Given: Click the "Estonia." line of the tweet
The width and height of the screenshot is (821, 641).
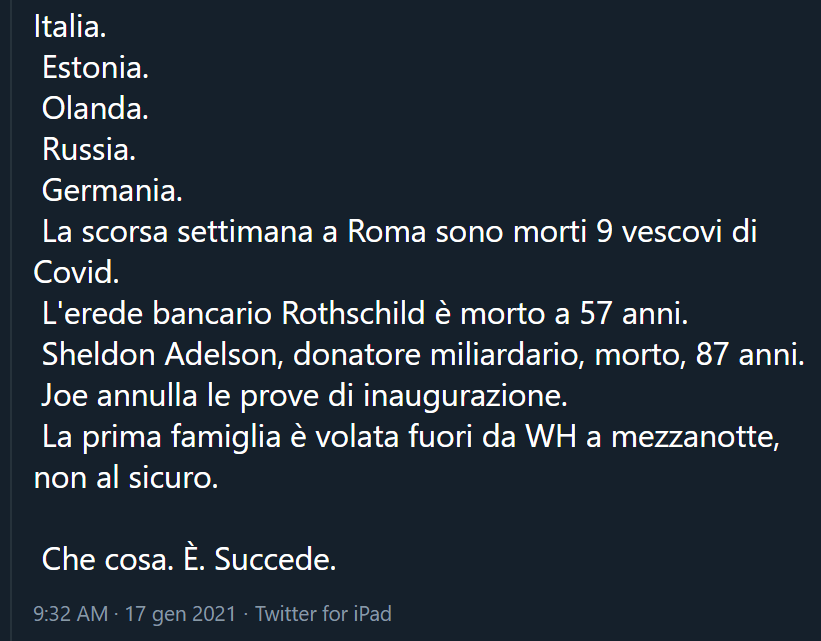Looking at the screenshot, I should click(95, 68).
